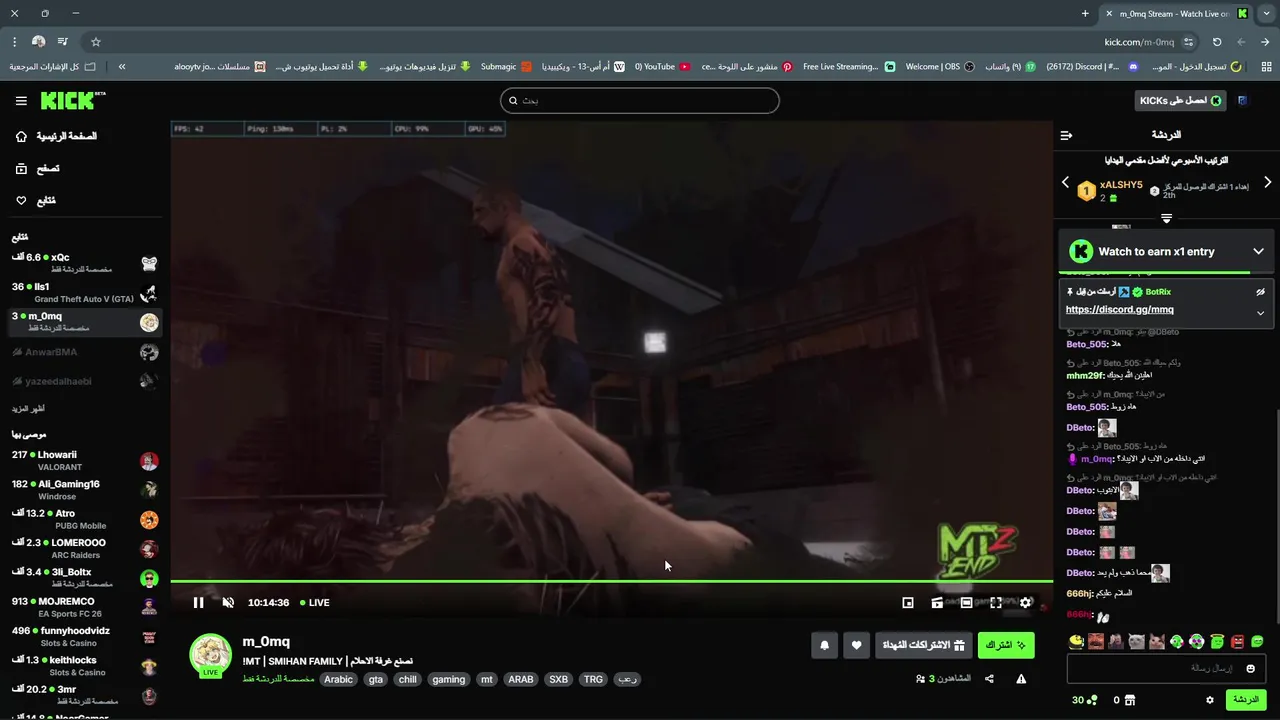This screenshot has height=720, width=1280.
Task: Expand bookmarks overflow chevron
Action: point(122,67)
